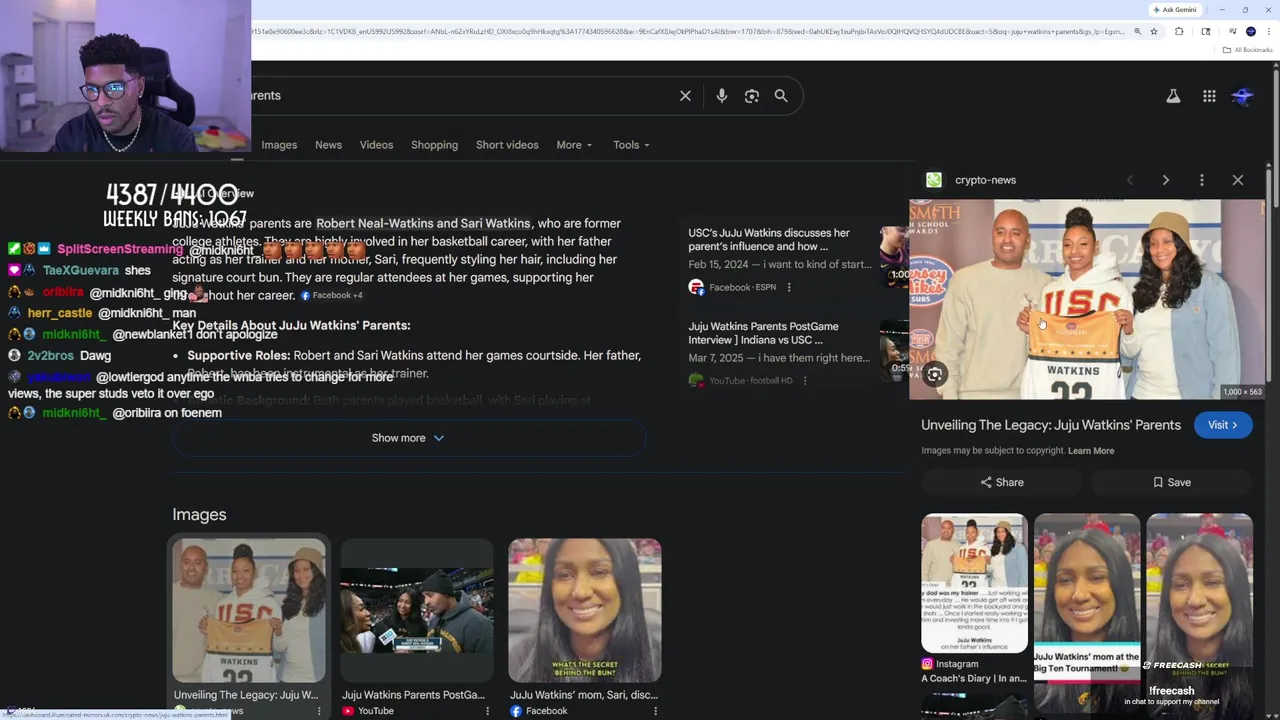This screenshot has height=720, width=1280.
Task: Open Juju Watkins Parents PostGame Interview link
Action: pyautogui.click(x=763, y=333)
